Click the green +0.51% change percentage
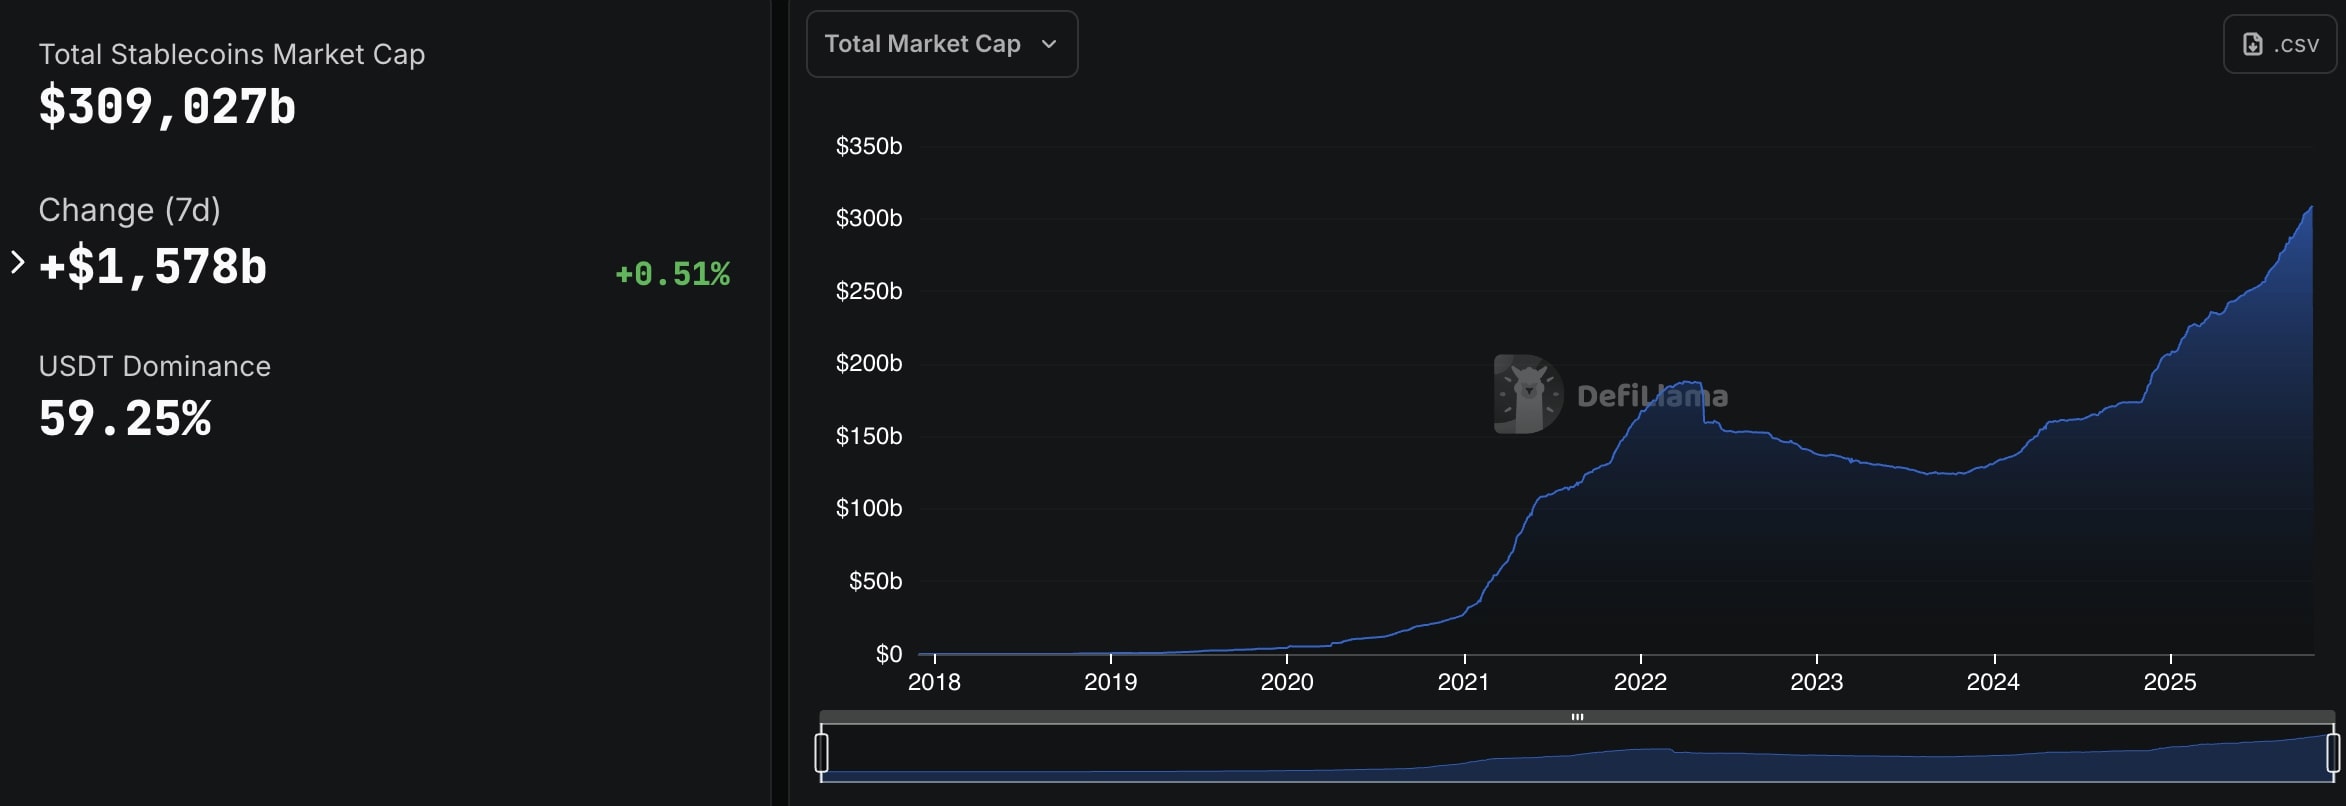This screenshot has height=806, width=2346. 672,273
